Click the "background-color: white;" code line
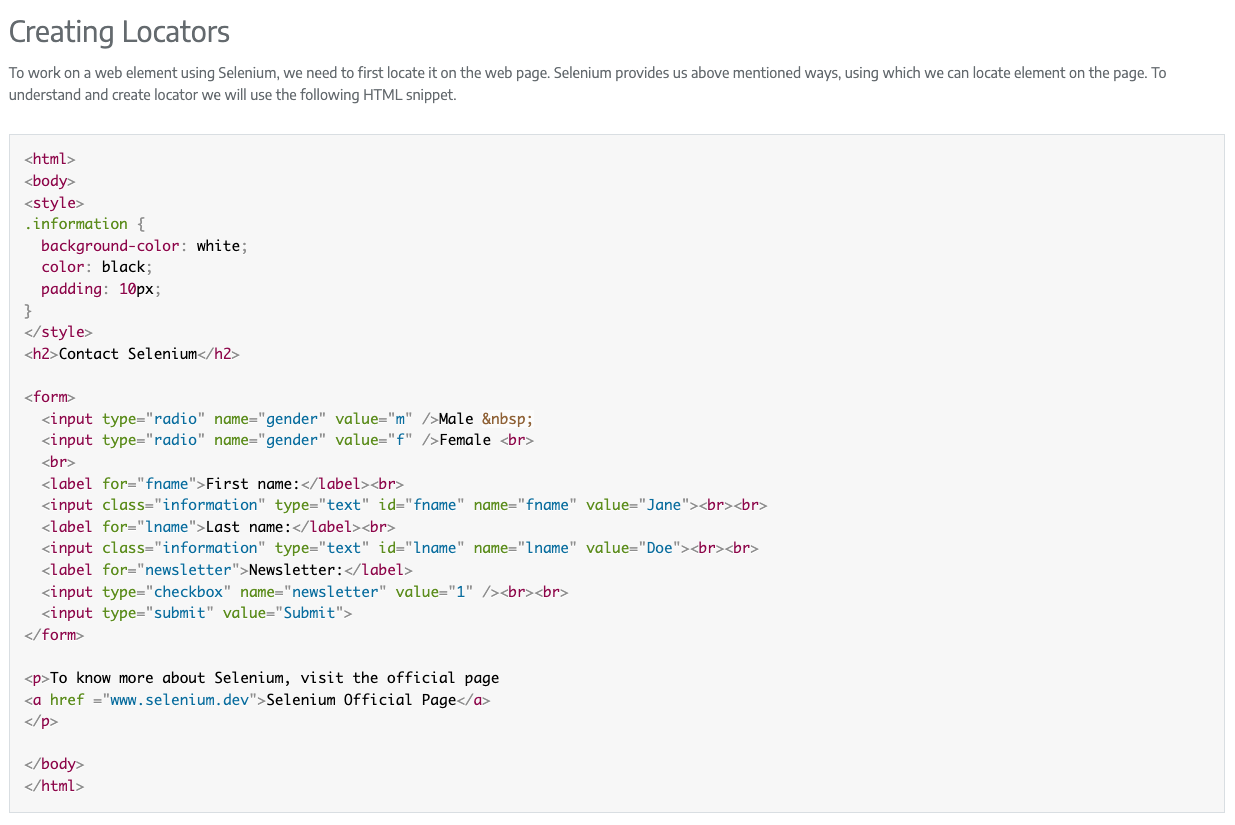Image resolution: width=1235 pixels, height=825 pixels. click(143, 245)
